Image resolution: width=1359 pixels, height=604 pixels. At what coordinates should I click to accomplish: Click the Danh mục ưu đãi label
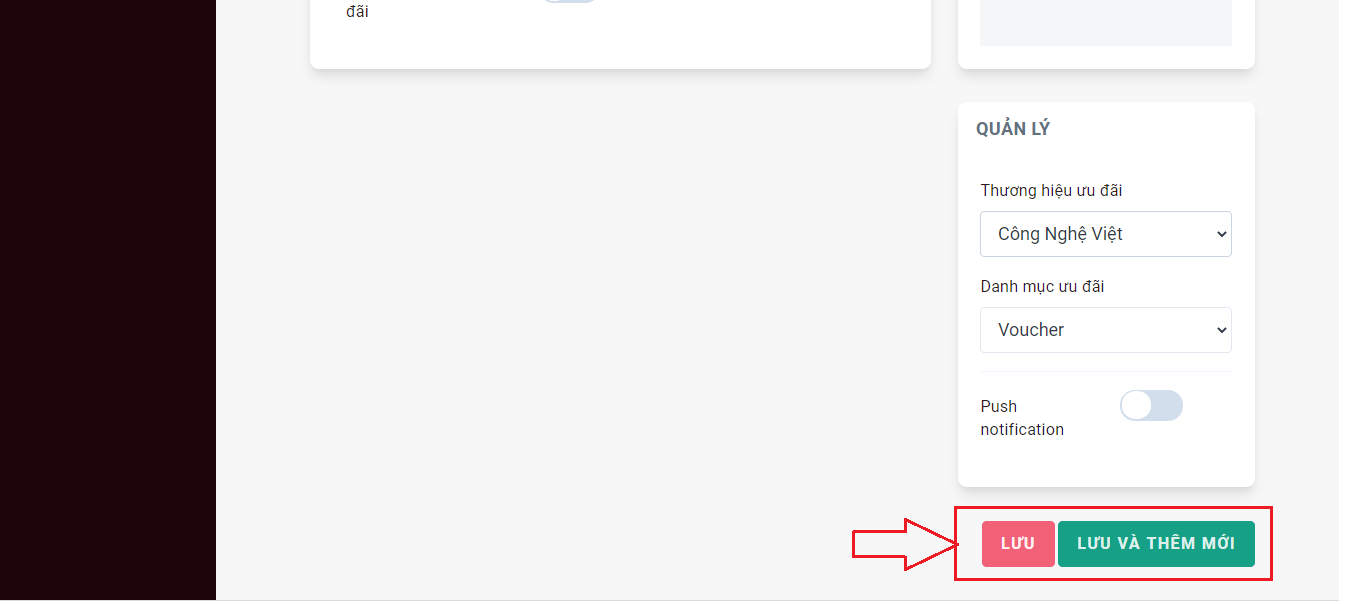(x=1042, y=286)
